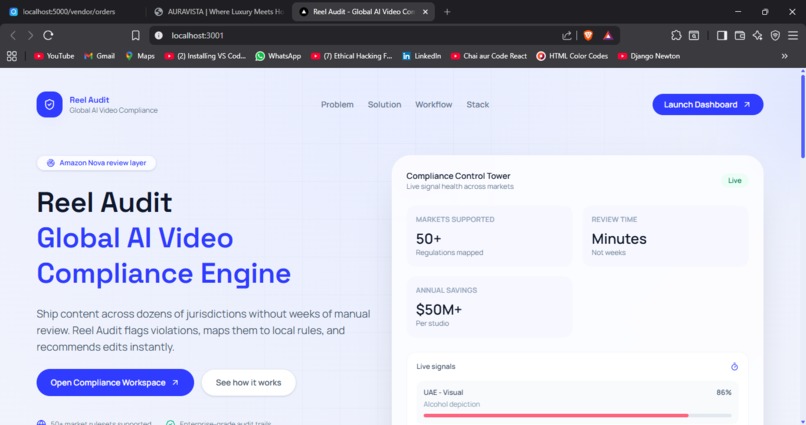Screen dimensions: 806x425
Task: Open the Maps bookmark
Action: click(140, 56)
